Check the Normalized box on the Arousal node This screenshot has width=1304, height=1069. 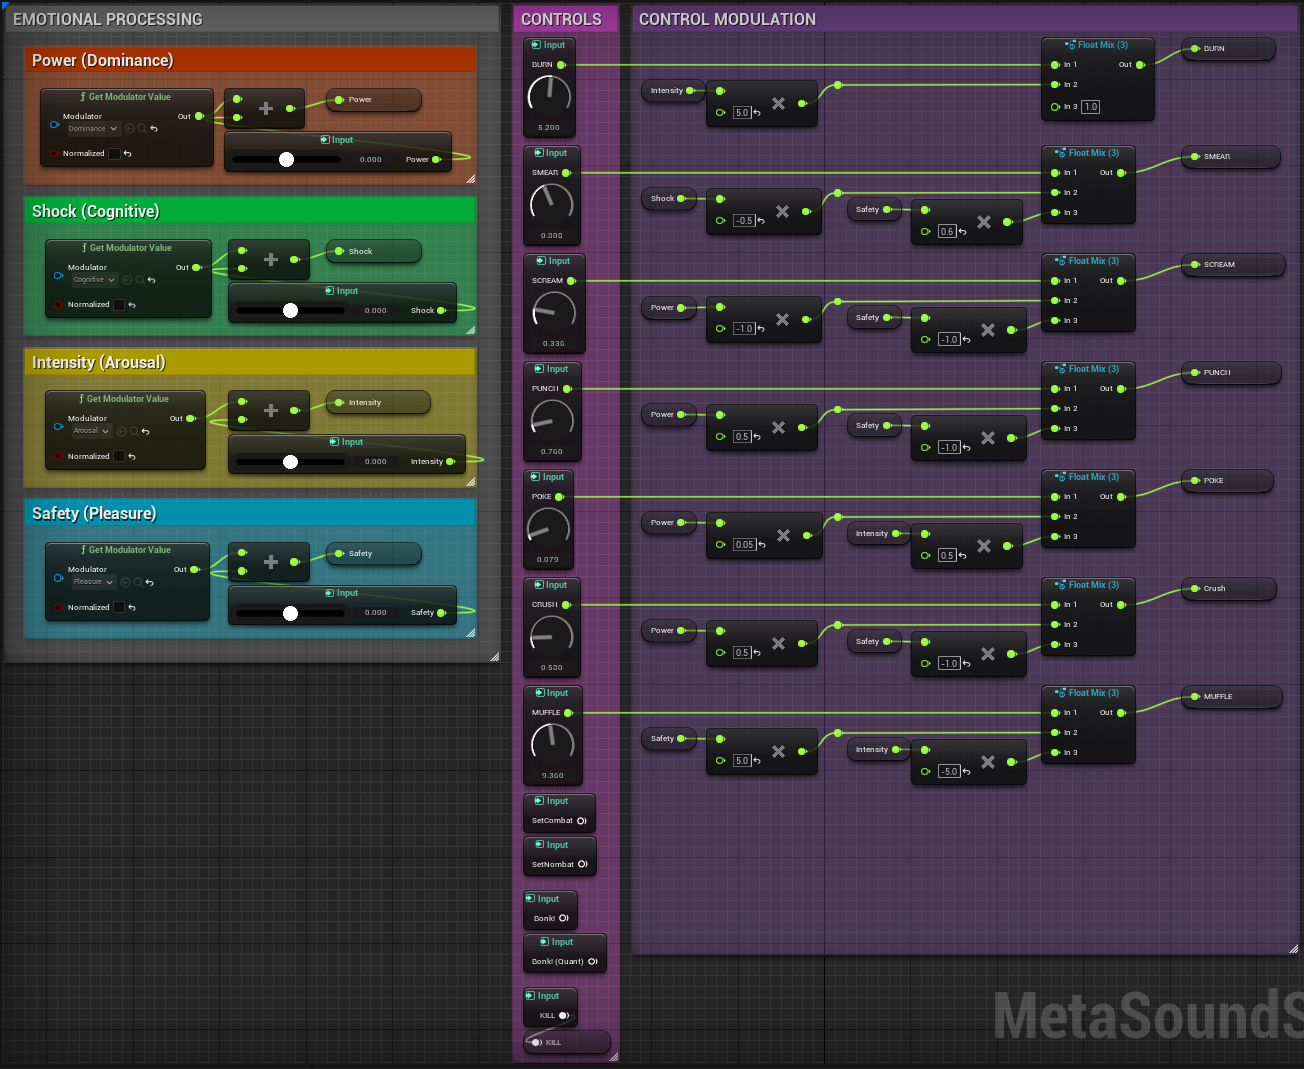pyautogui.click(x=119, y=456)
